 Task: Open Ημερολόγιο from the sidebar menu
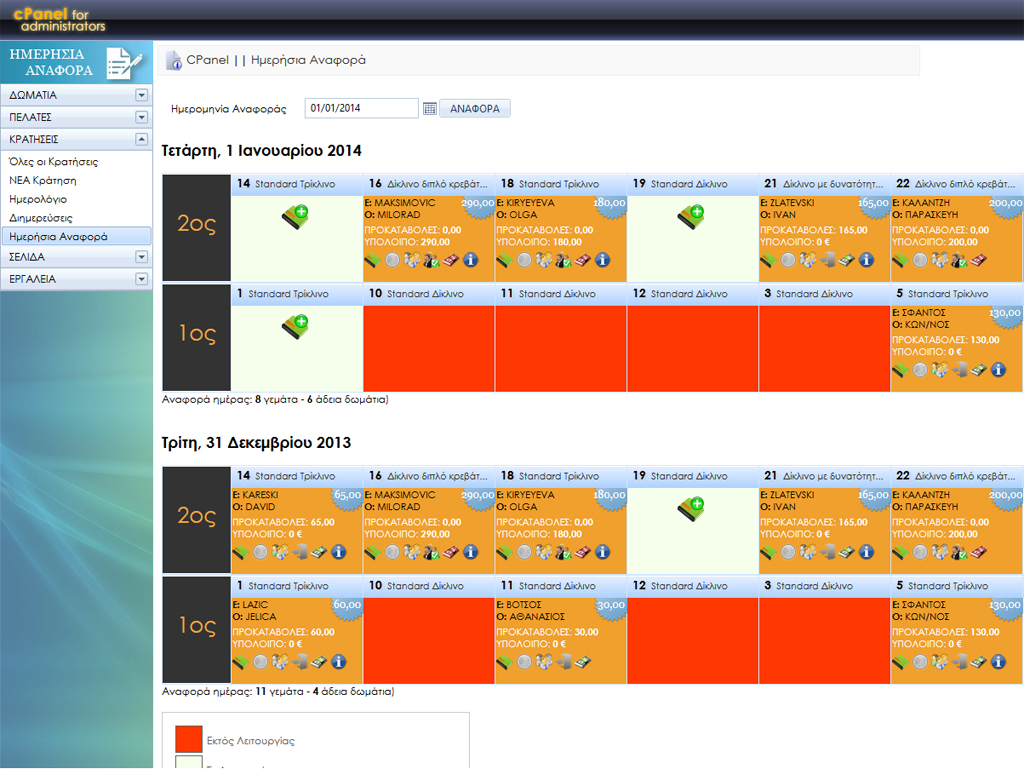(38, 199)
